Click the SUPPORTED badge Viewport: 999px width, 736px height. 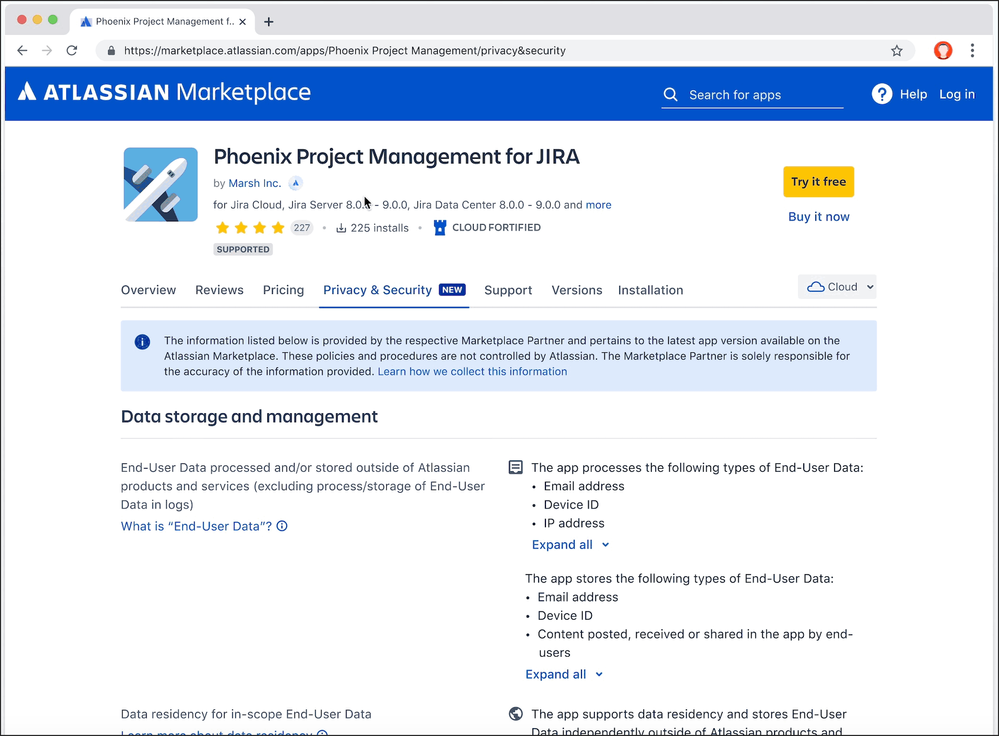click(x=243, y=250)
